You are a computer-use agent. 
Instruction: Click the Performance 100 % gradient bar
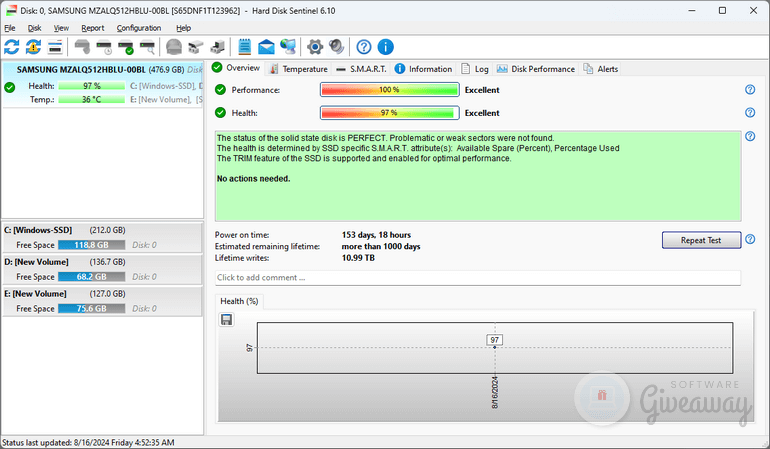(x=389, y=90)
